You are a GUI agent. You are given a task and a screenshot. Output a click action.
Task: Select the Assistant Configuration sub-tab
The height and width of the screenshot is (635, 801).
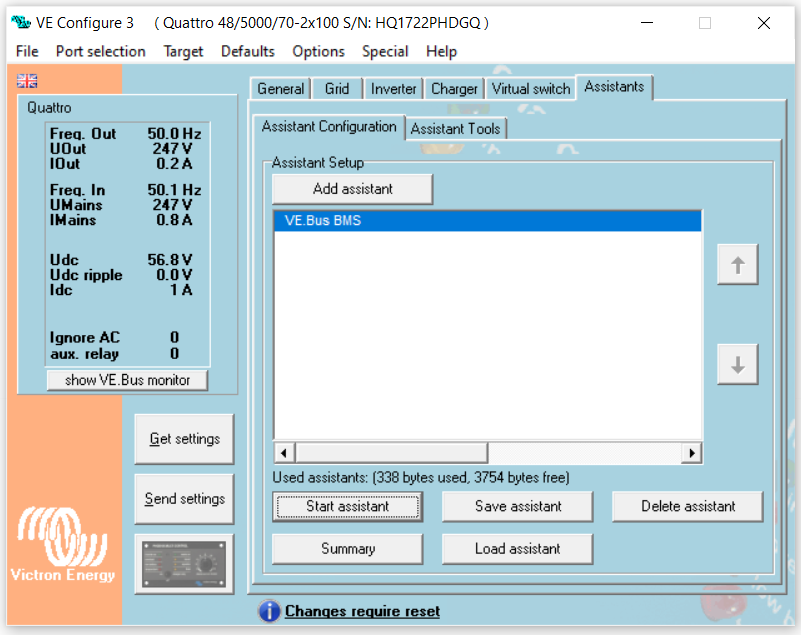point(329,127)
